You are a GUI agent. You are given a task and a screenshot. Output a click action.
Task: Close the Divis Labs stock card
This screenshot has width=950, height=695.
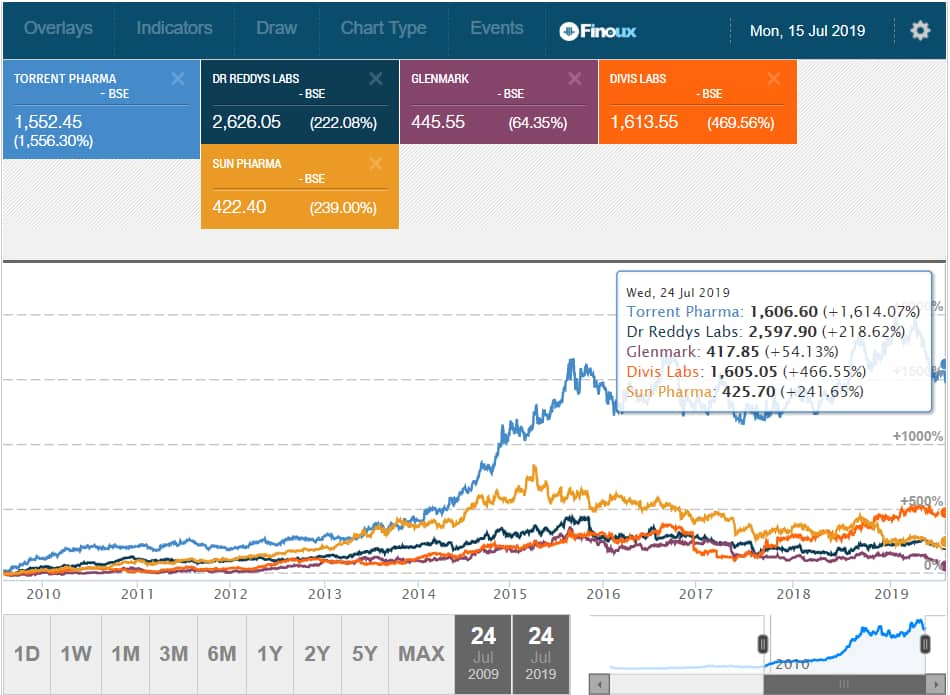(773, 79)
